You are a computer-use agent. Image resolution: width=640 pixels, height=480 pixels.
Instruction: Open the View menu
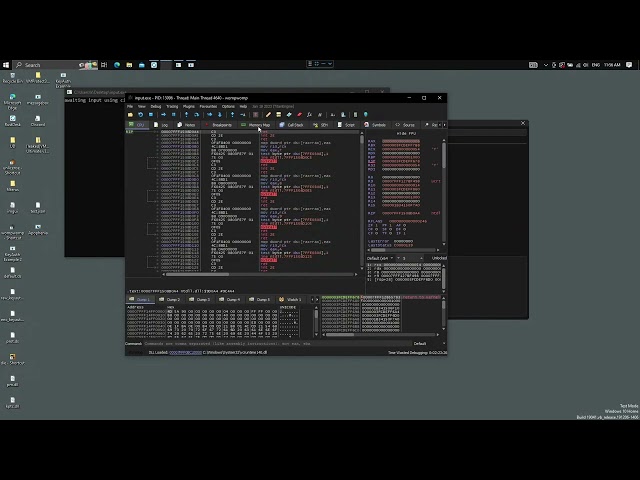142,107
